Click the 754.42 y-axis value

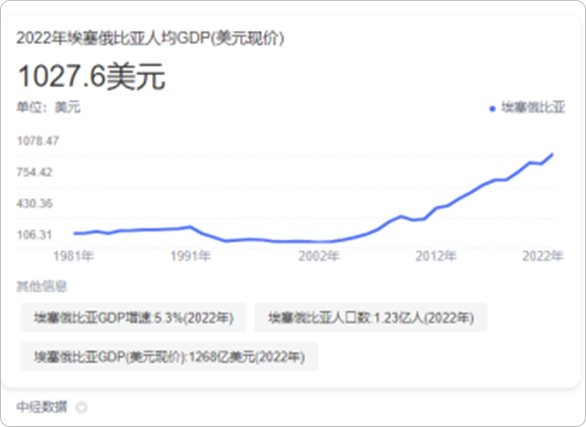pos(34,172)
